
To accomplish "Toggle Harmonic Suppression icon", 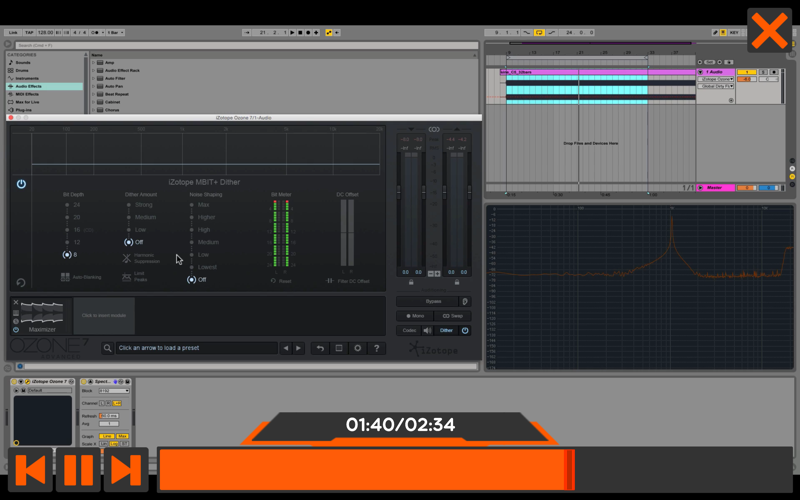I will (x=127, y=258).
